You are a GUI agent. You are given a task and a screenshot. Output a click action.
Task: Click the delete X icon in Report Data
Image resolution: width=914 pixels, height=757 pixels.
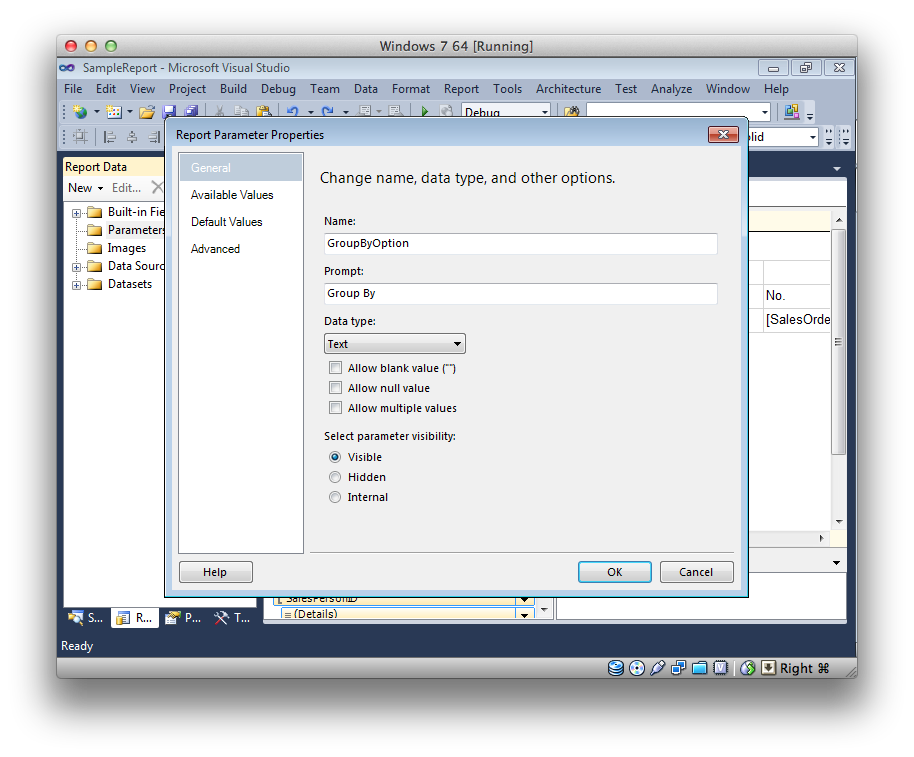point(157,188)
